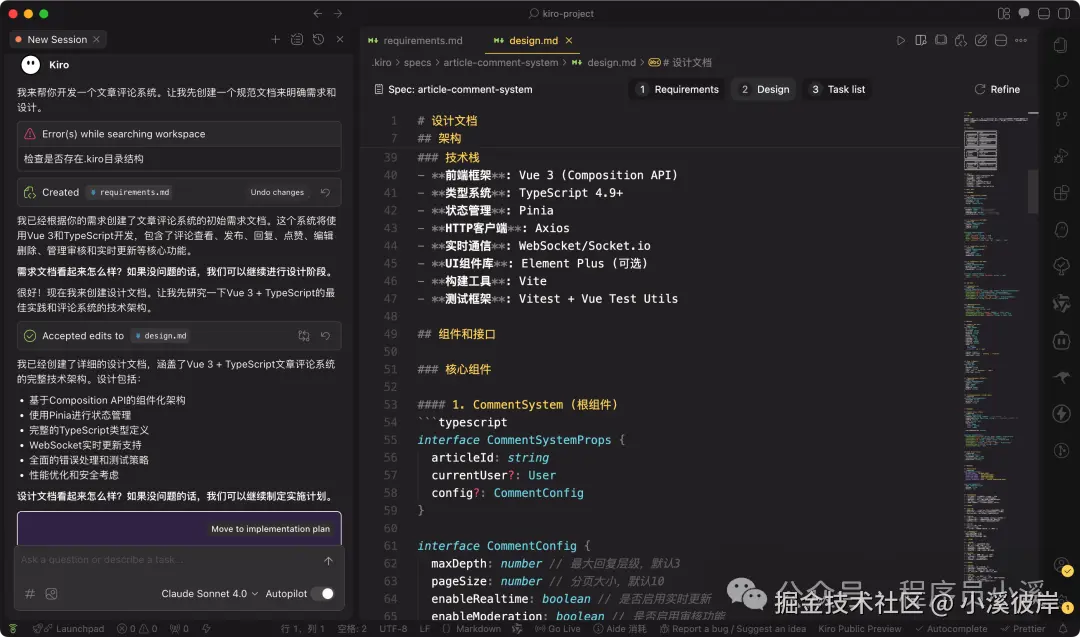Select the Design spec stage
This screenshot has height=637, width=1080.
coord(764,89)
